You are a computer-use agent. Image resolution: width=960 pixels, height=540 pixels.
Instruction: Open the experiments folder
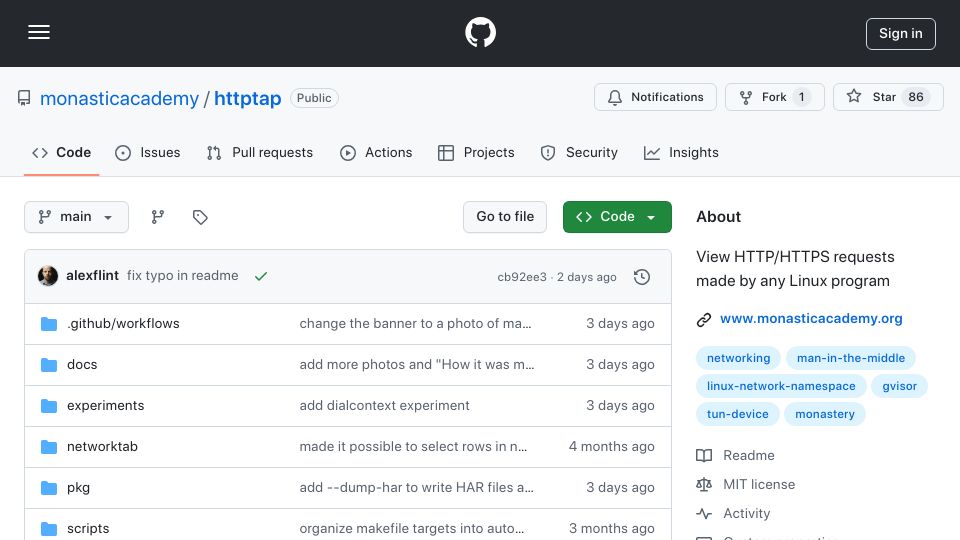click(105, 405)
